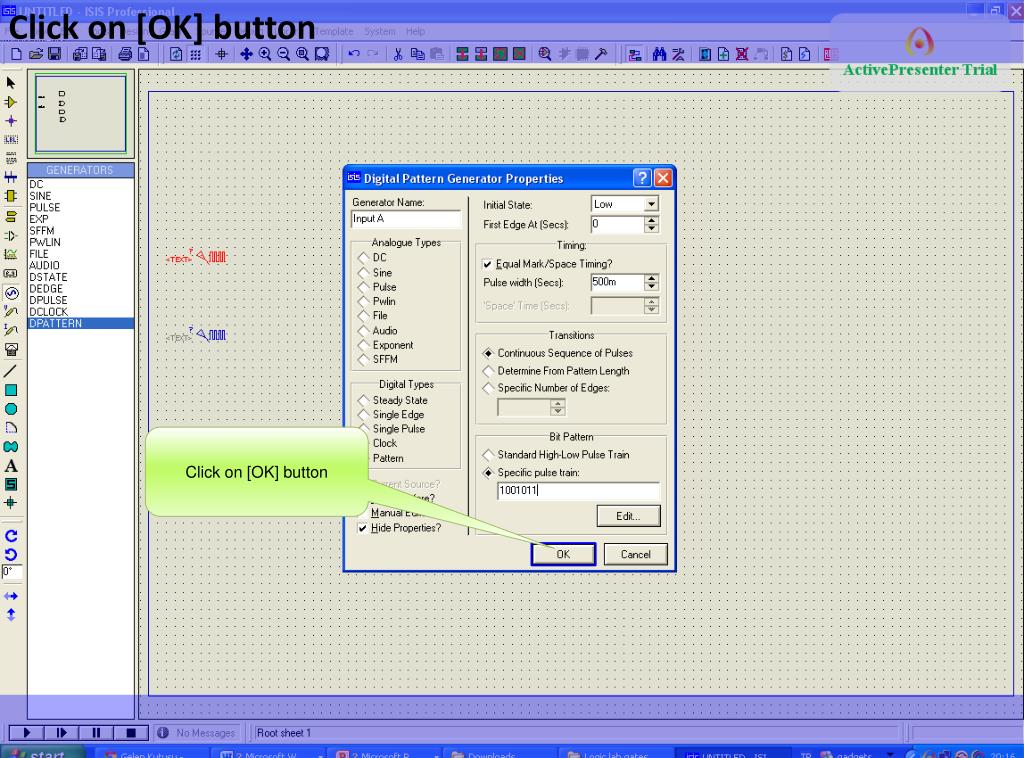Select 2D box drawing tool
This screenshot has height=758, width=1024.
pyautogui.click(x=11, y=390)
